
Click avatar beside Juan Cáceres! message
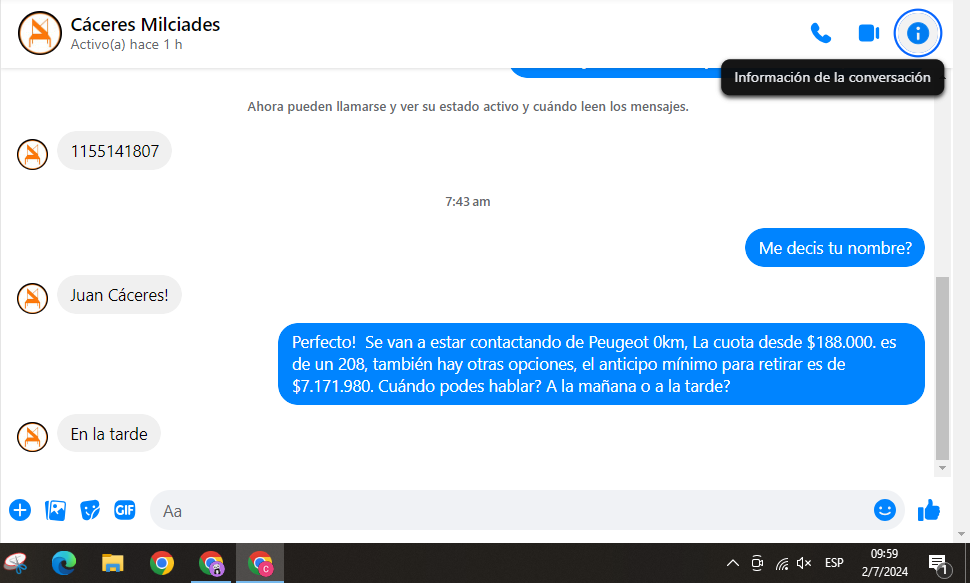32,298
